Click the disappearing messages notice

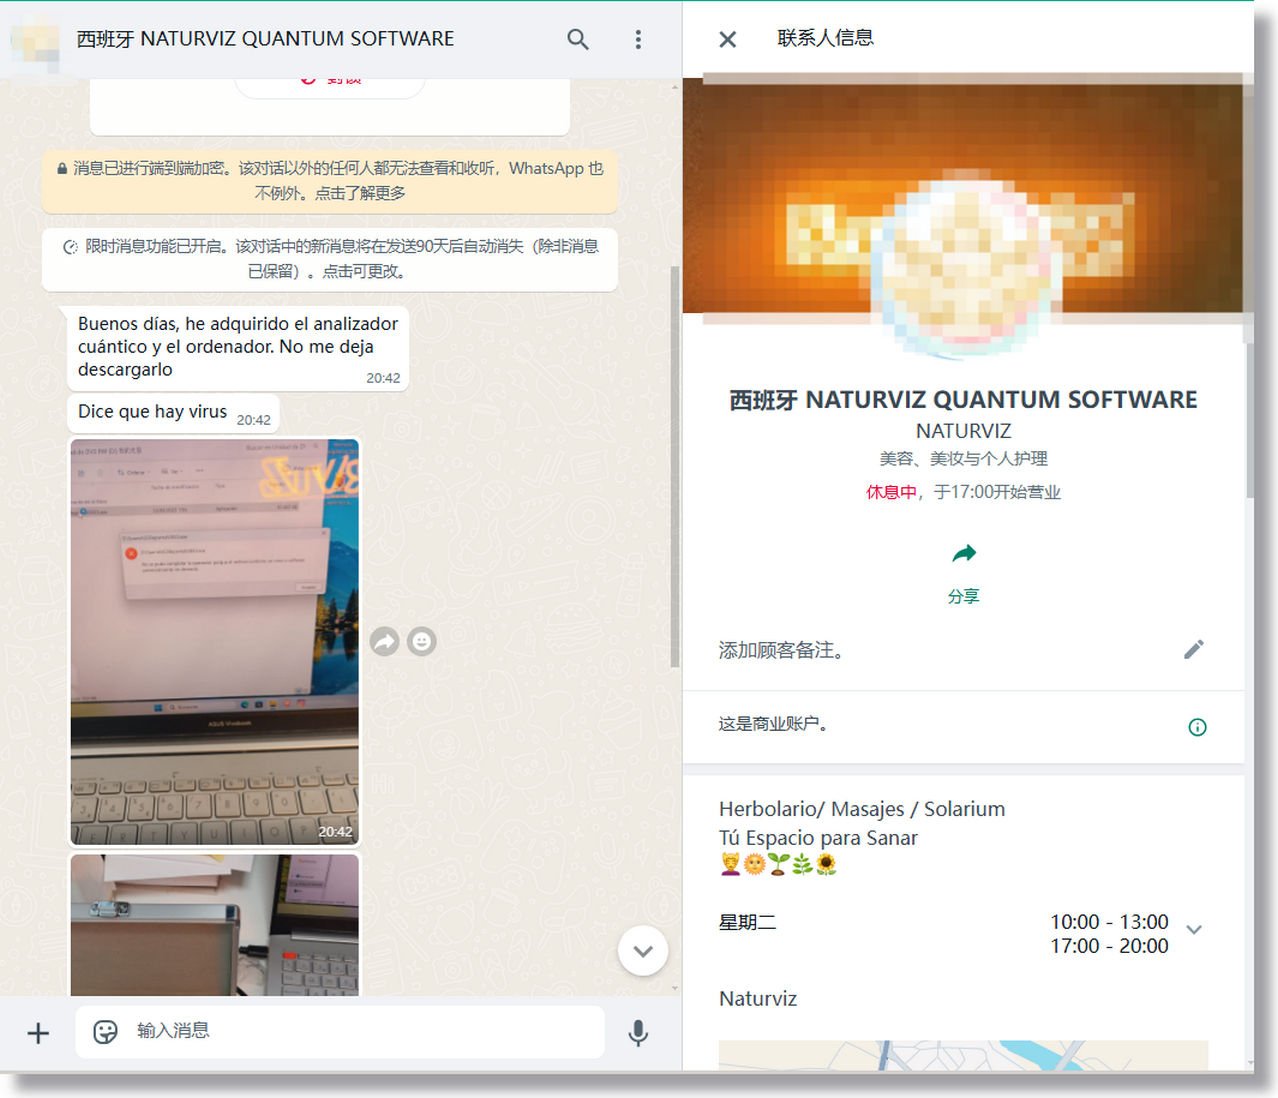pos(330,258)
